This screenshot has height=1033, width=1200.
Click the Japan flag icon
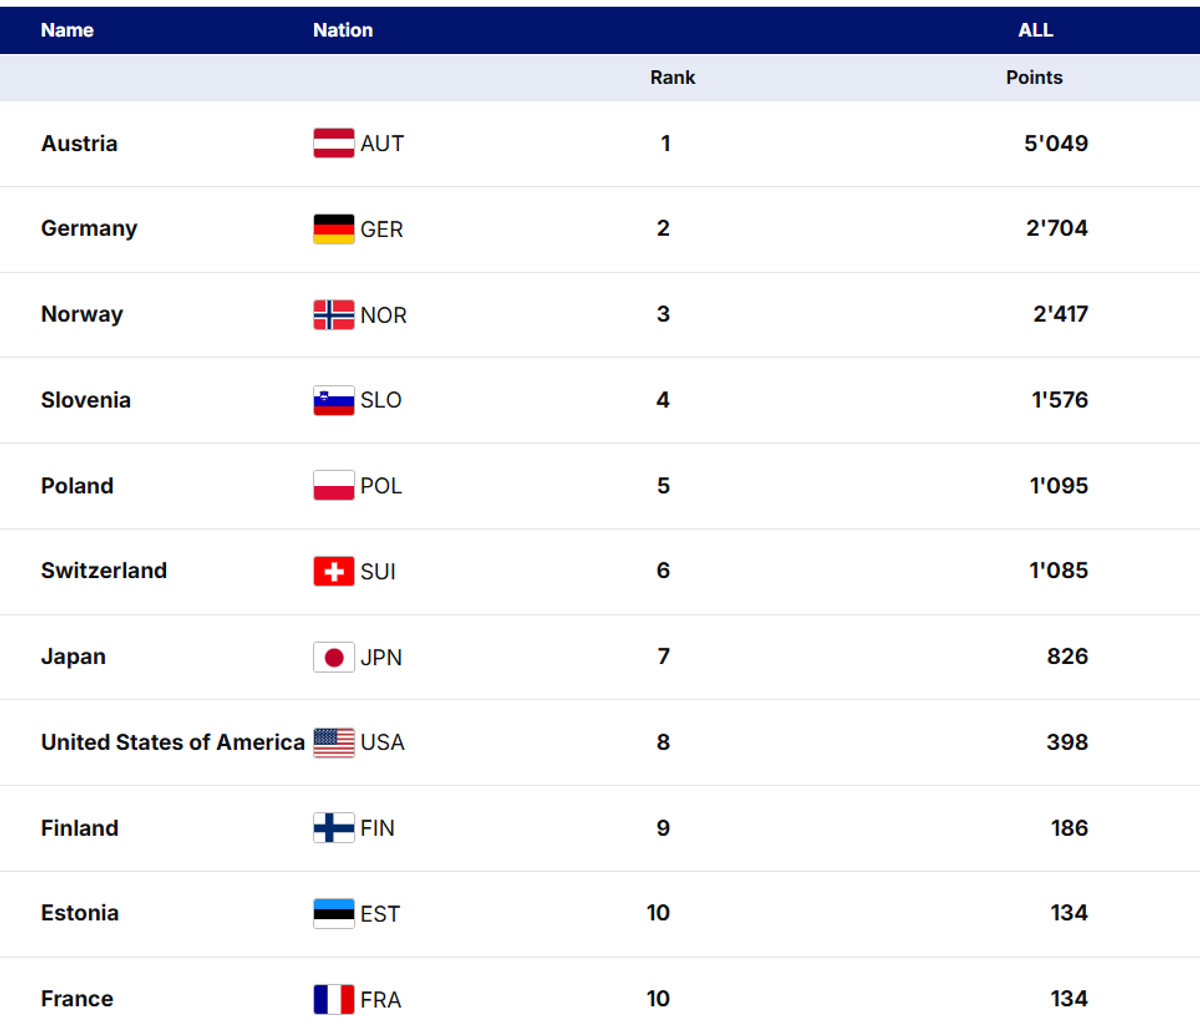click(x=333, y=657)
